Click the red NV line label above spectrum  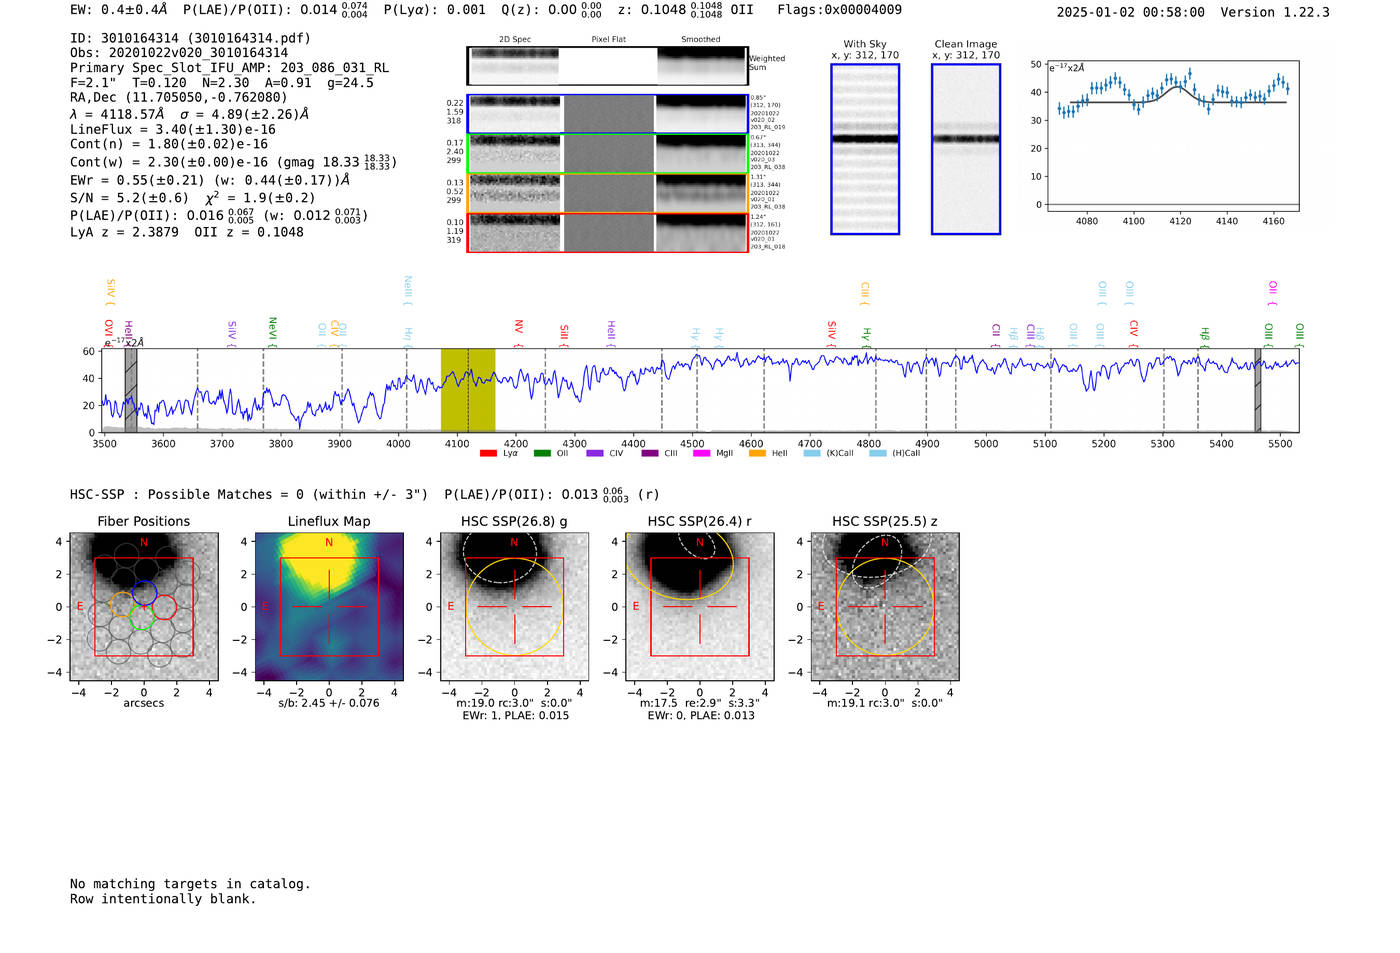click(518, 332)
